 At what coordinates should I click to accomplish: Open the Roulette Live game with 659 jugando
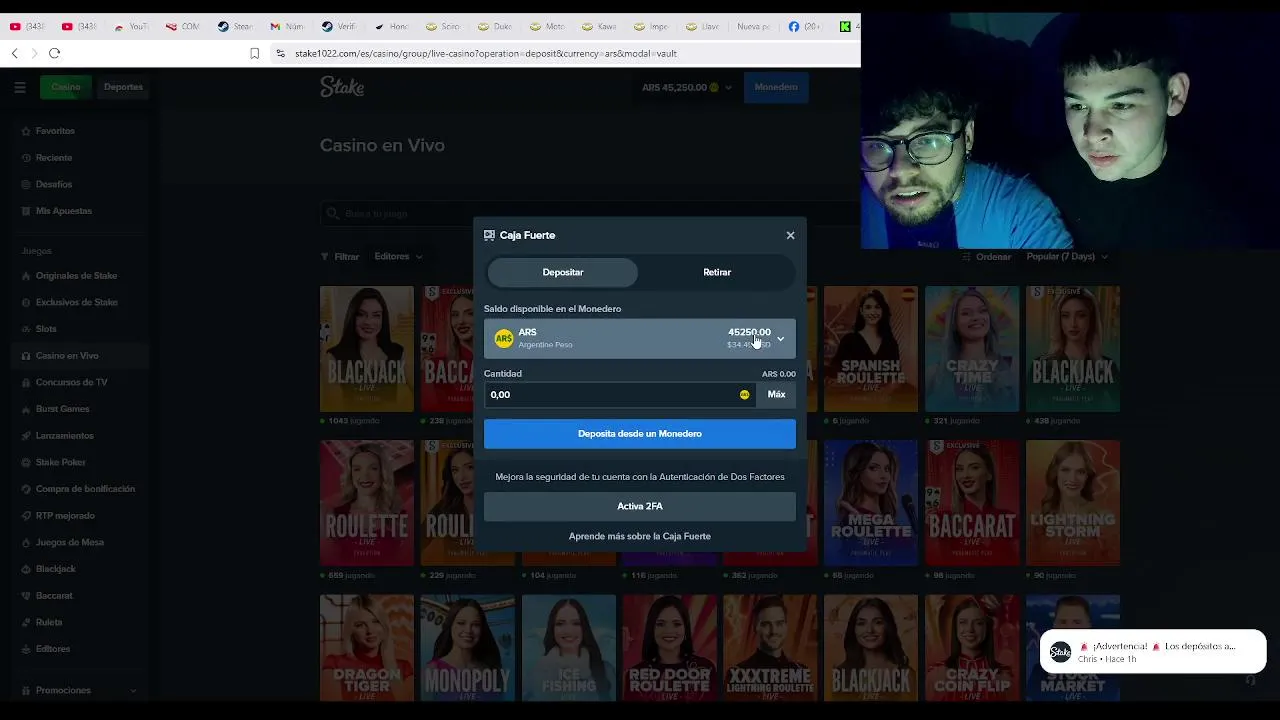click(366, 503)
